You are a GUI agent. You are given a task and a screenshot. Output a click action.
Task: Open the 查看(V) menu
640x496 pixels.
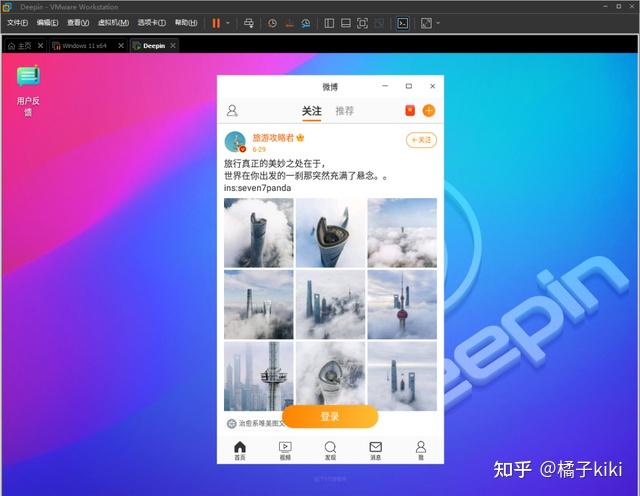(x=78, y=23)
